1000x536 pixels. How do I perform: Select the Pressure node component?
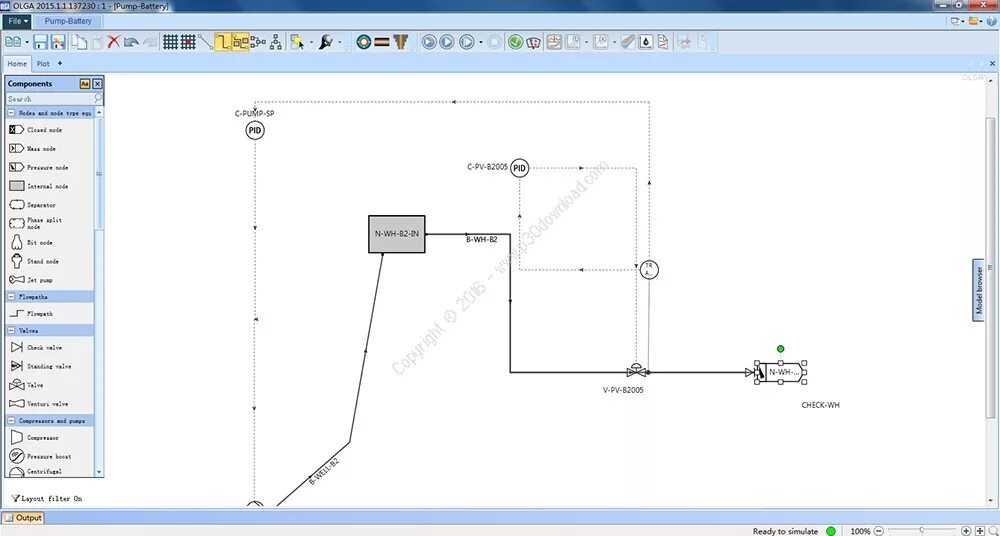[39, 167]
